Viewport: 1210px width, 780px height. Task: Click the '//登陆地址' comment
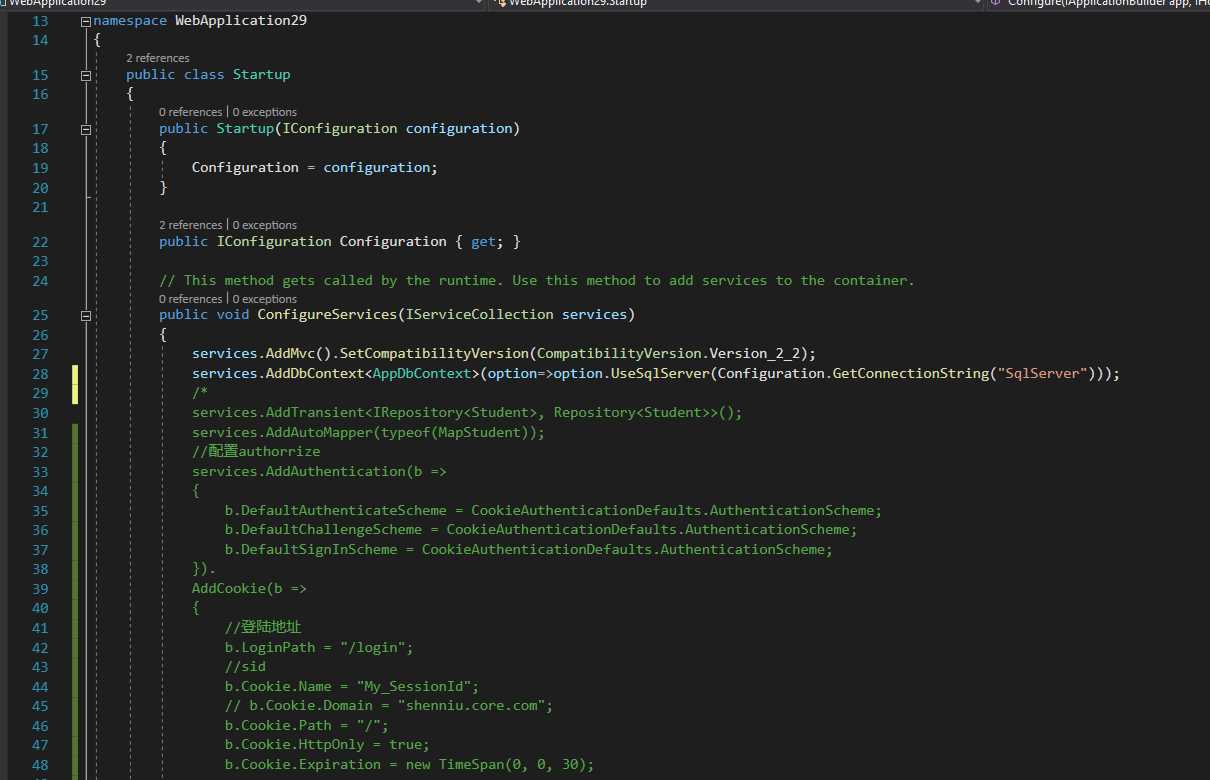pyautogui.click(x=263, y=628)
